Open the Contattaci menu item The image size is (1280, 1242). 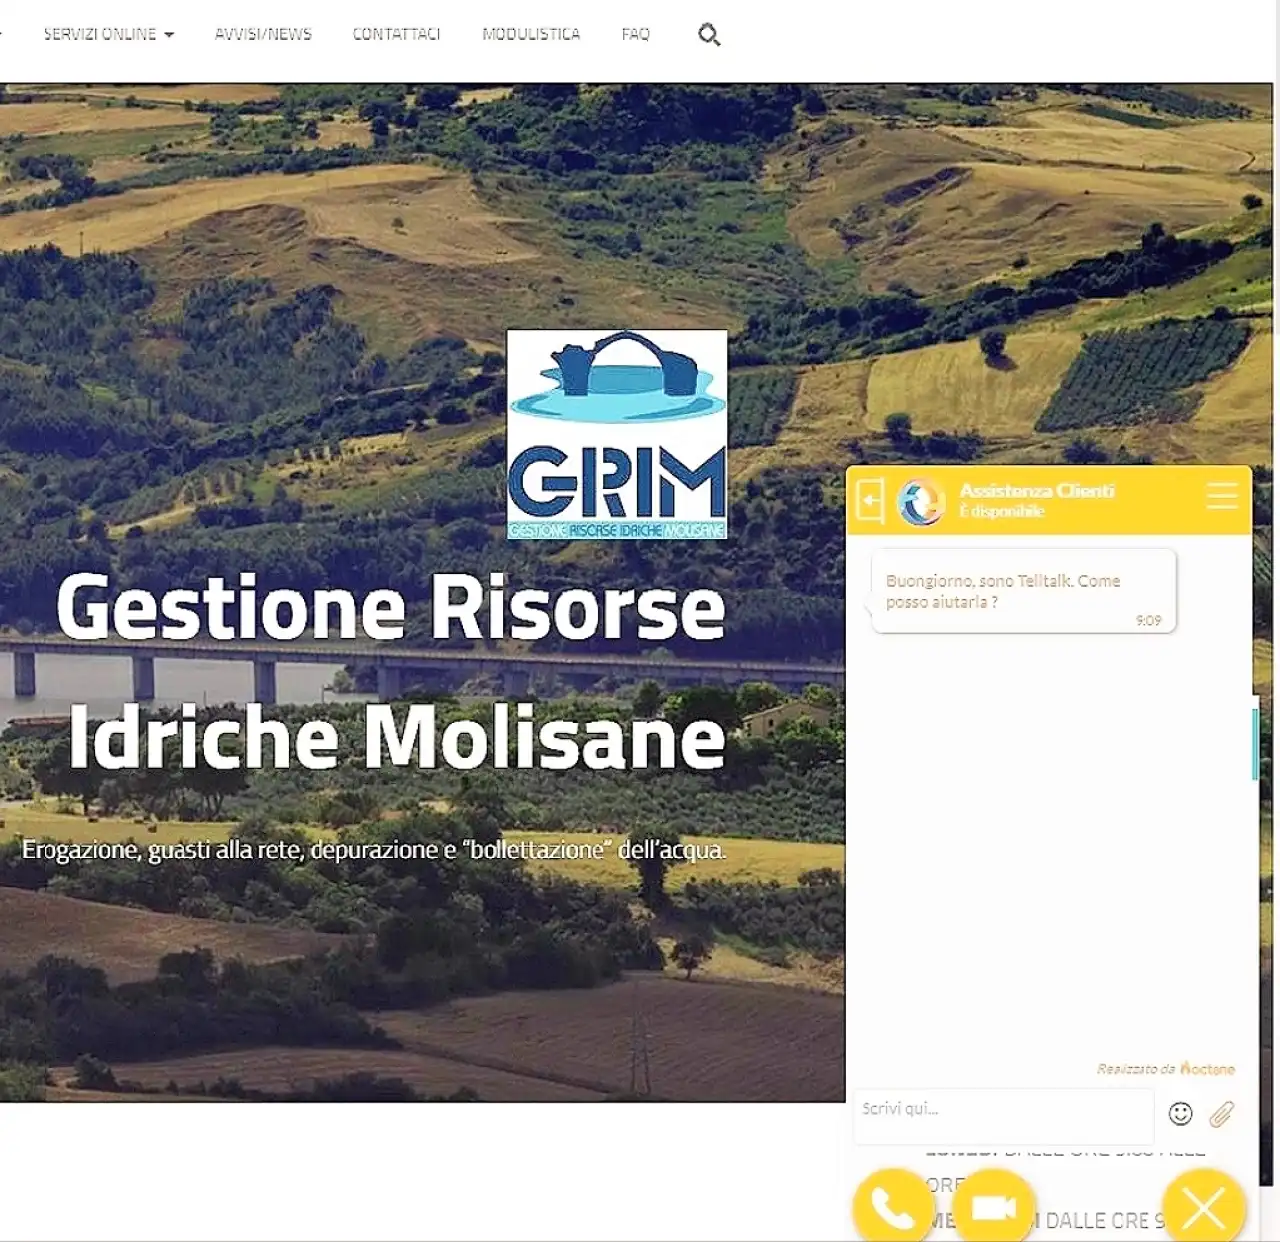[396, 34]
